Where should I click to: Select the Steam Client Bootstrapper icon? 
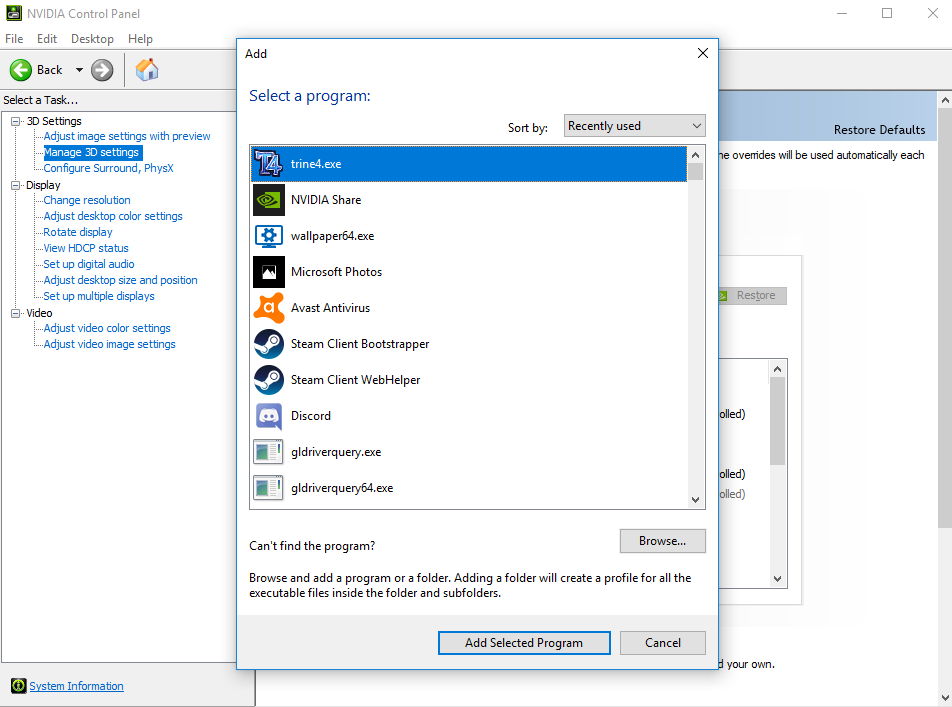click(268, 344)
